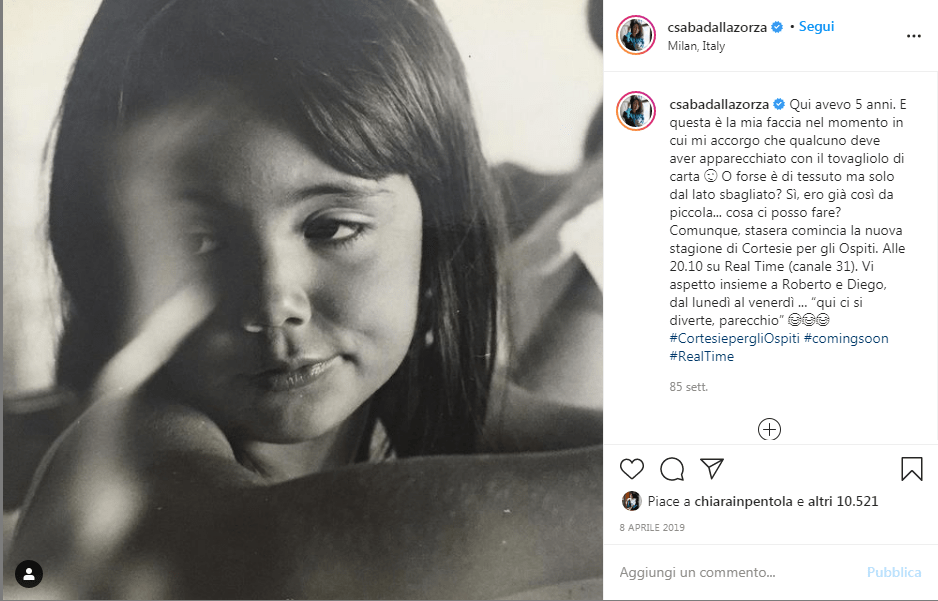This screenshot has width=938, height=601.
Task: Open #CortesiepergliOspiti hashtag
Action: 734,338
